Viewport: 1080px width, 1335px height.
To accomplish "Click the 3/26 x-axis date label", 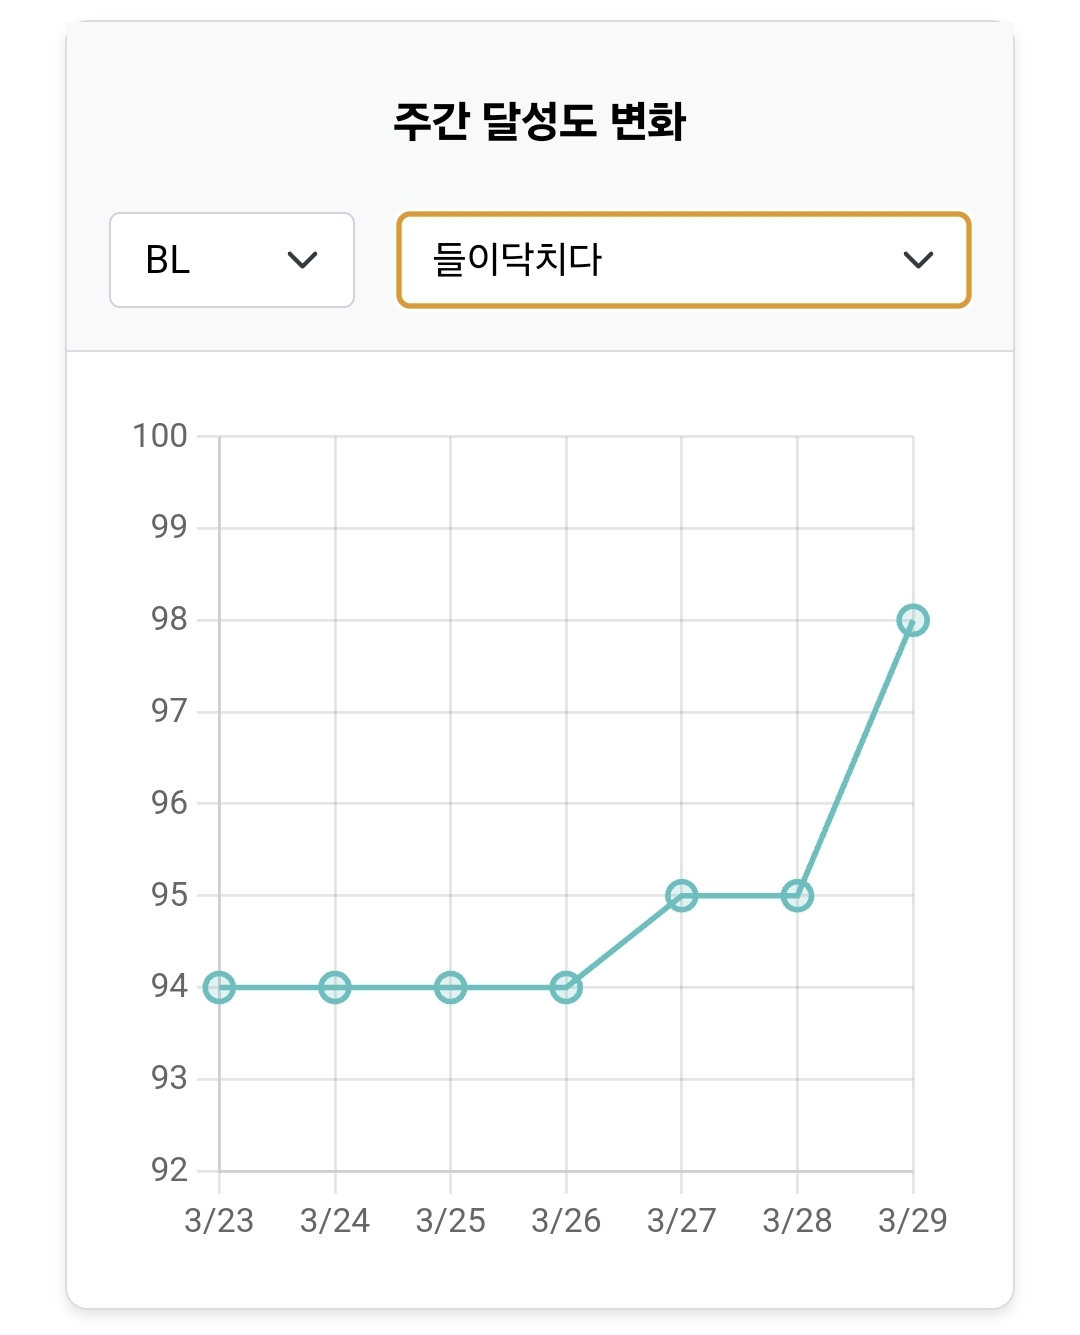I will point(566,1221).
